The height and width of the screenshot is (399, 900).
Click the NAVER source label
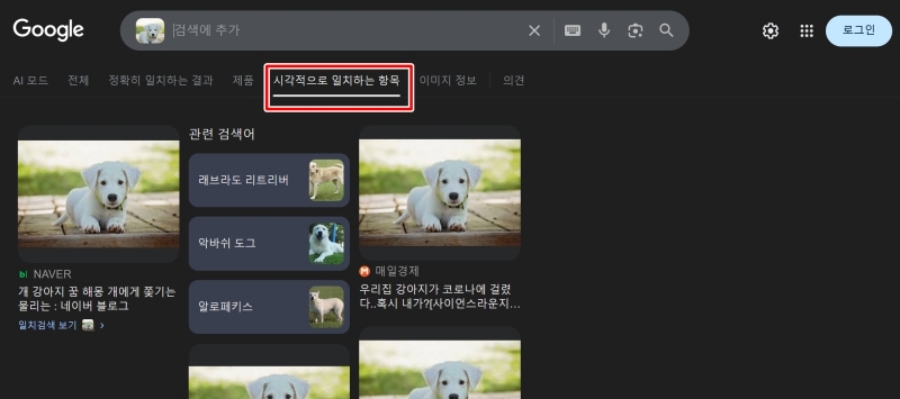52,274
